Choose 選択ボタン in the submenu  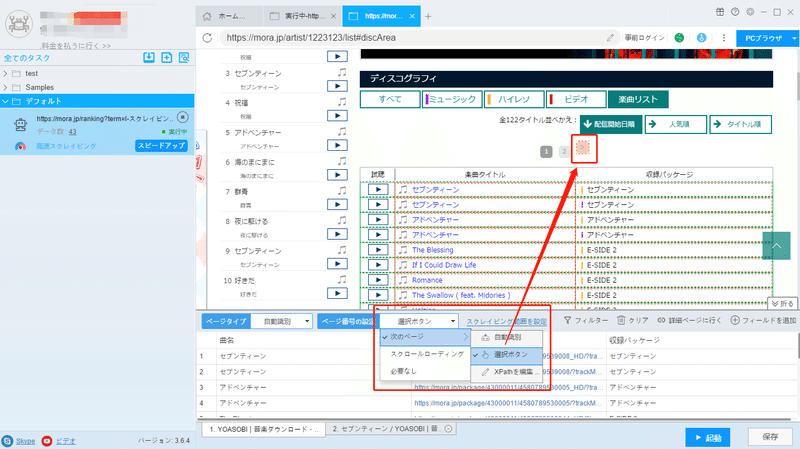pyautogui.click(x=507, y=354)
